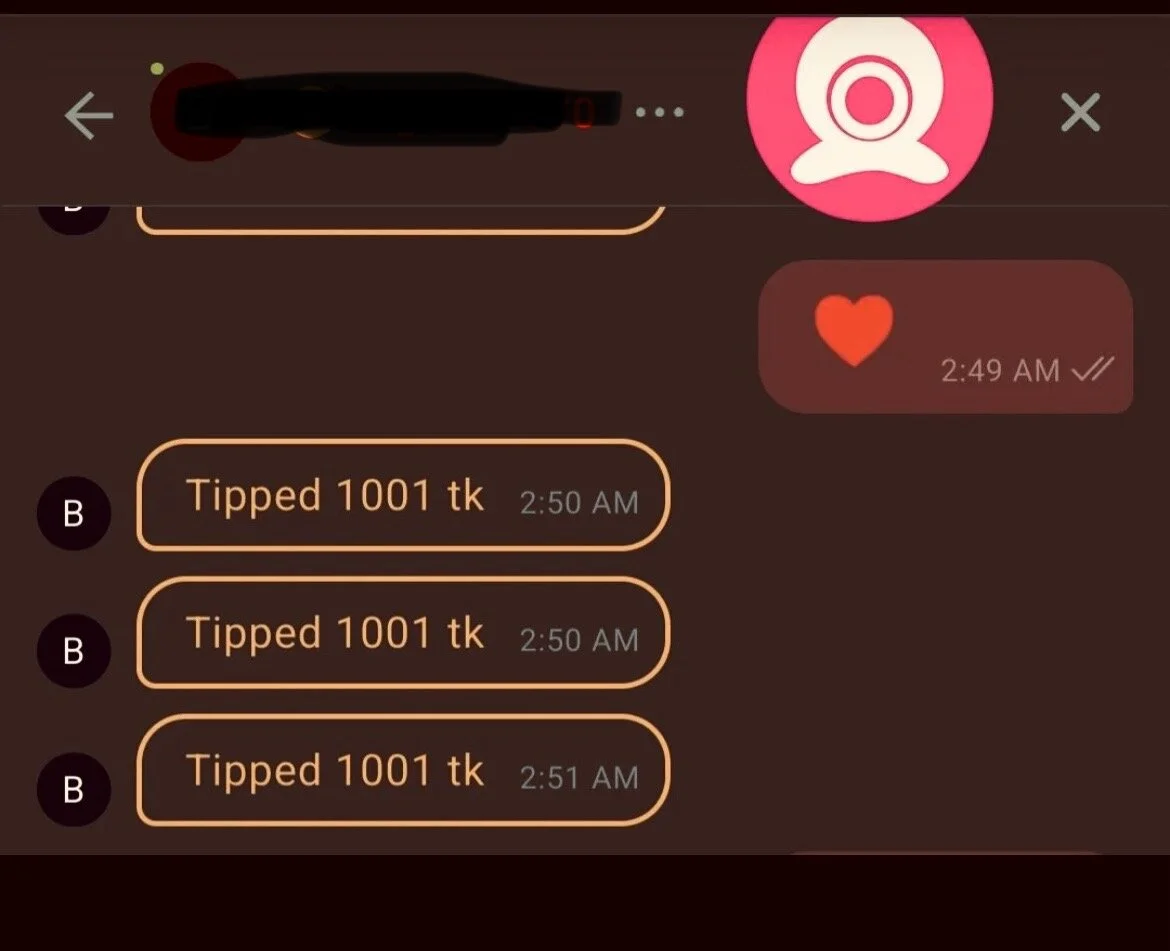Screen dimensions: 1170x951
Task: Close the chat with the X icon
Action: (x=1080, y=113)
